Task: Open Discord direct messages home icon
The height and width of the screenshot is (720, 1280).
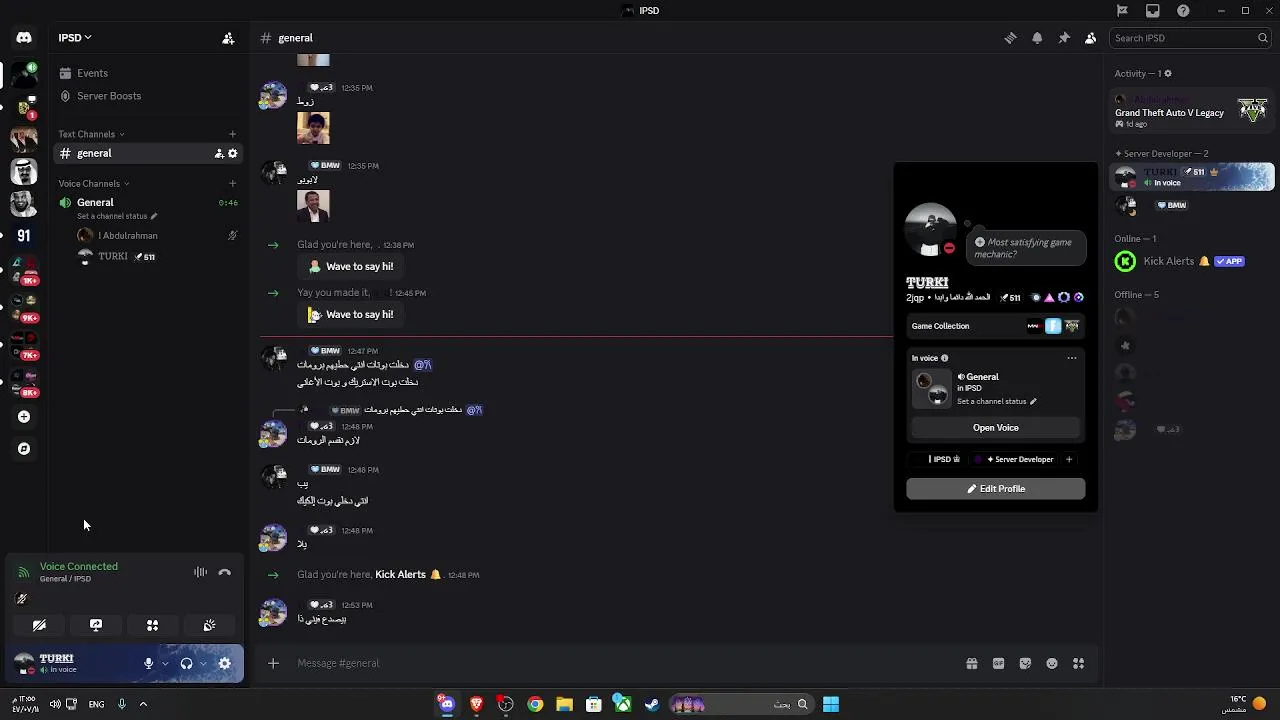Action: tap(24, 38)
